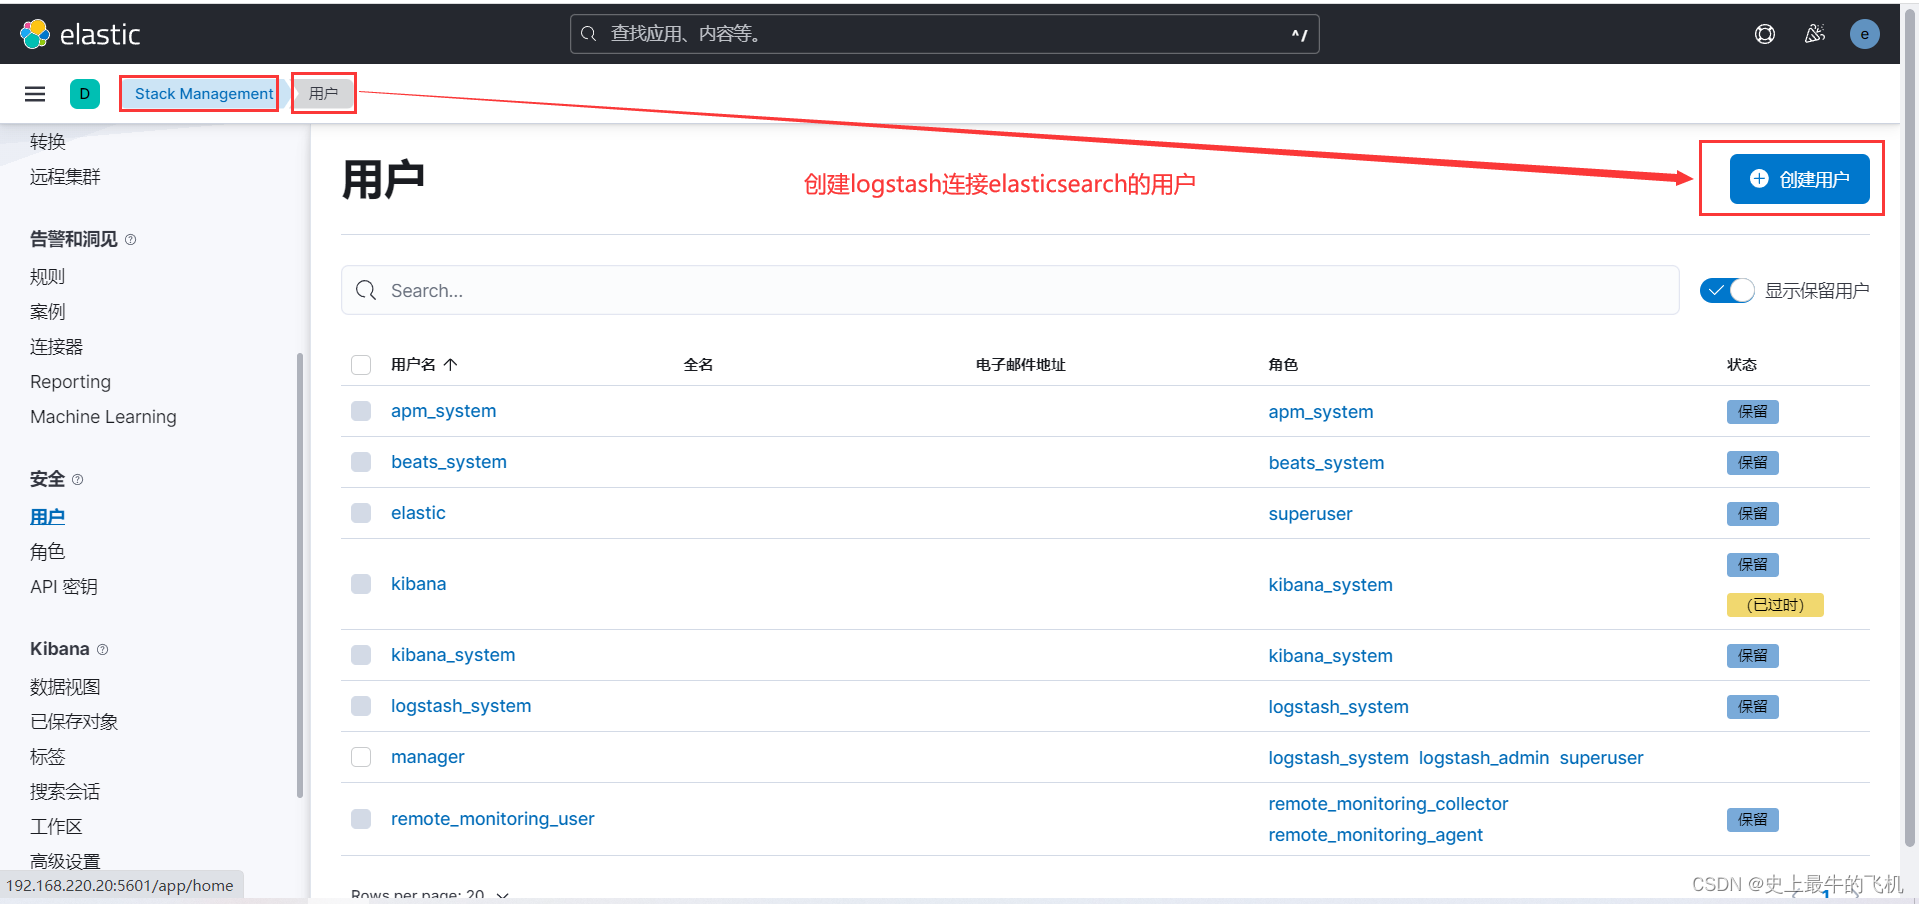Click the remote_monitoring_user row checkbox
Image resolution: width=1919 pixels, height=904 pixels.
pos(361,819)
